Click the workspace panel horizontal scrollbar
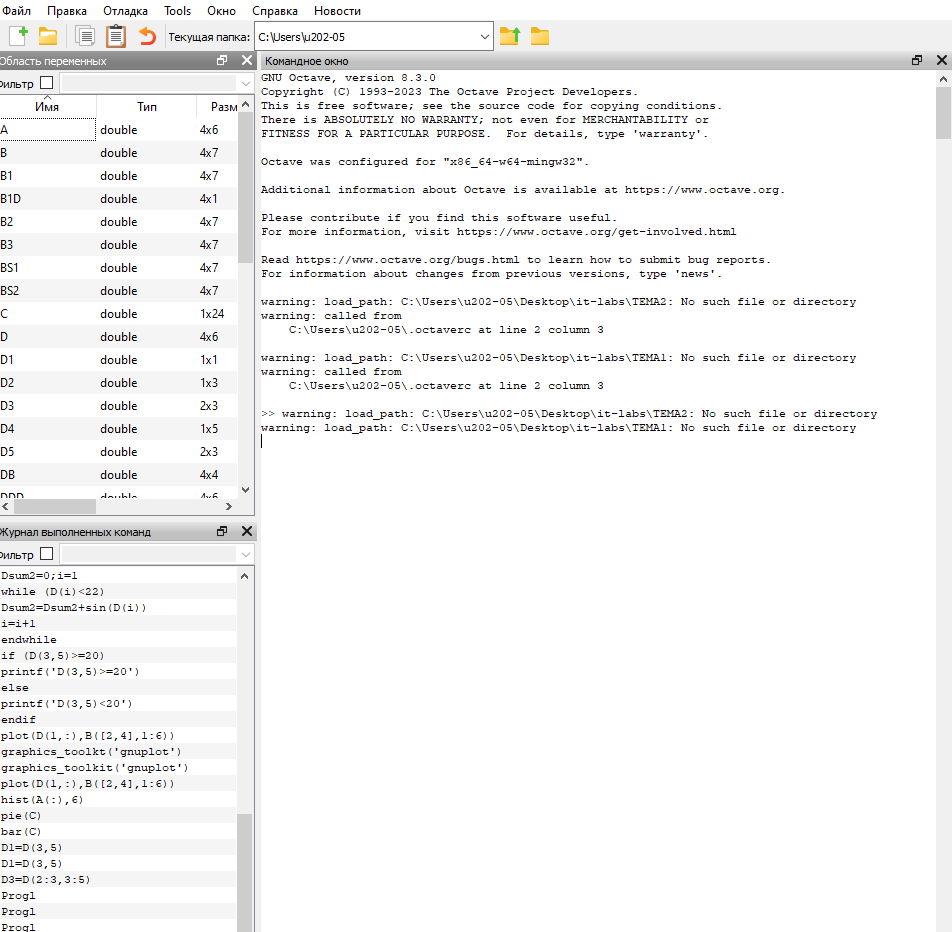This screenshot has width=952, height=932. 119,507
